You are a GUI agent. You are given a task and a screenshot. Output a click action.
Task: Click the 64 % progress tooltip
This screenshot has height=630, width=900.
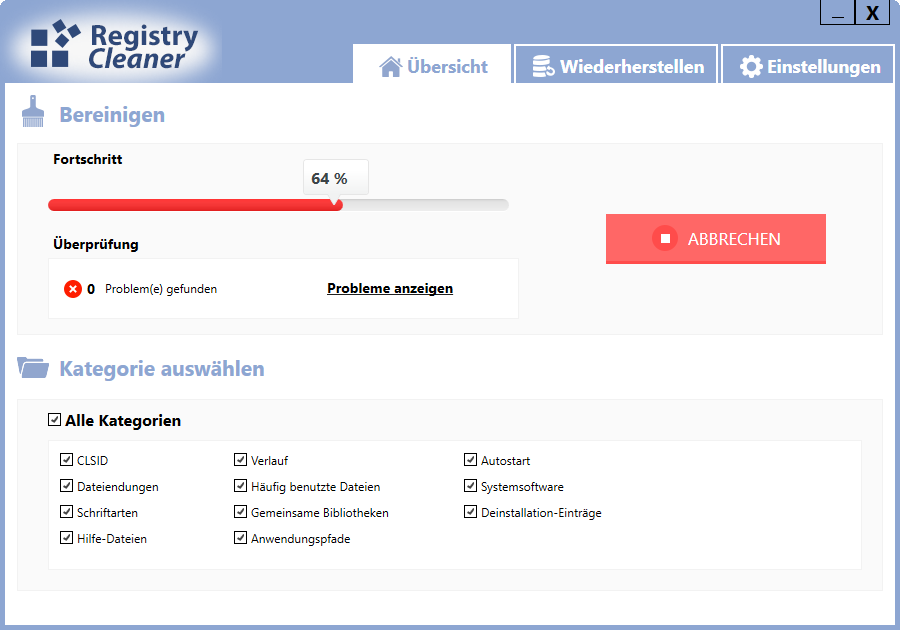tap(335, 178)
